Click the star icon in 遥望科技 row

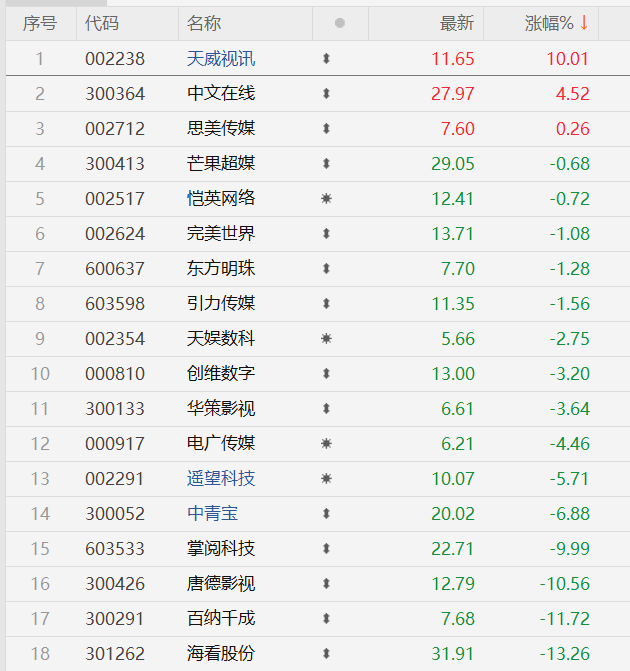pyautogui.click(x=326, y=479)
